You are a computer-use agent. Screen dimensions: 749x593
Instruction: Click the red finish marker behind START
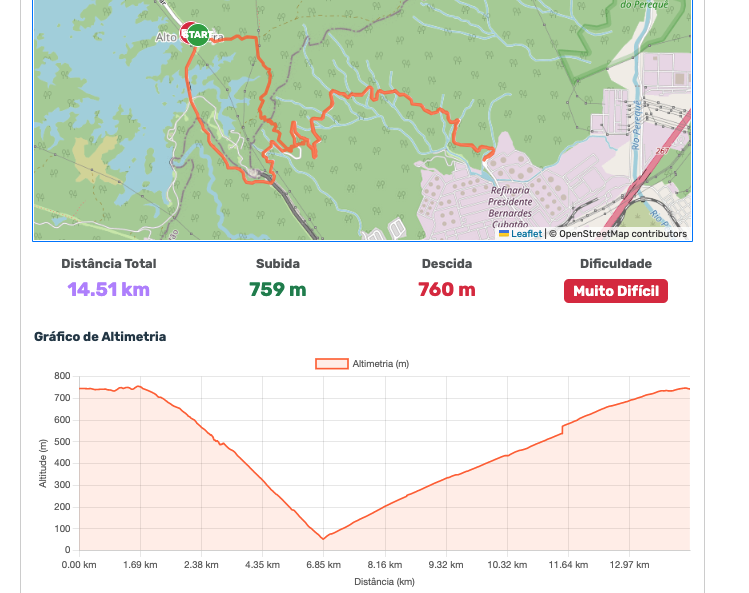[186, 30]
